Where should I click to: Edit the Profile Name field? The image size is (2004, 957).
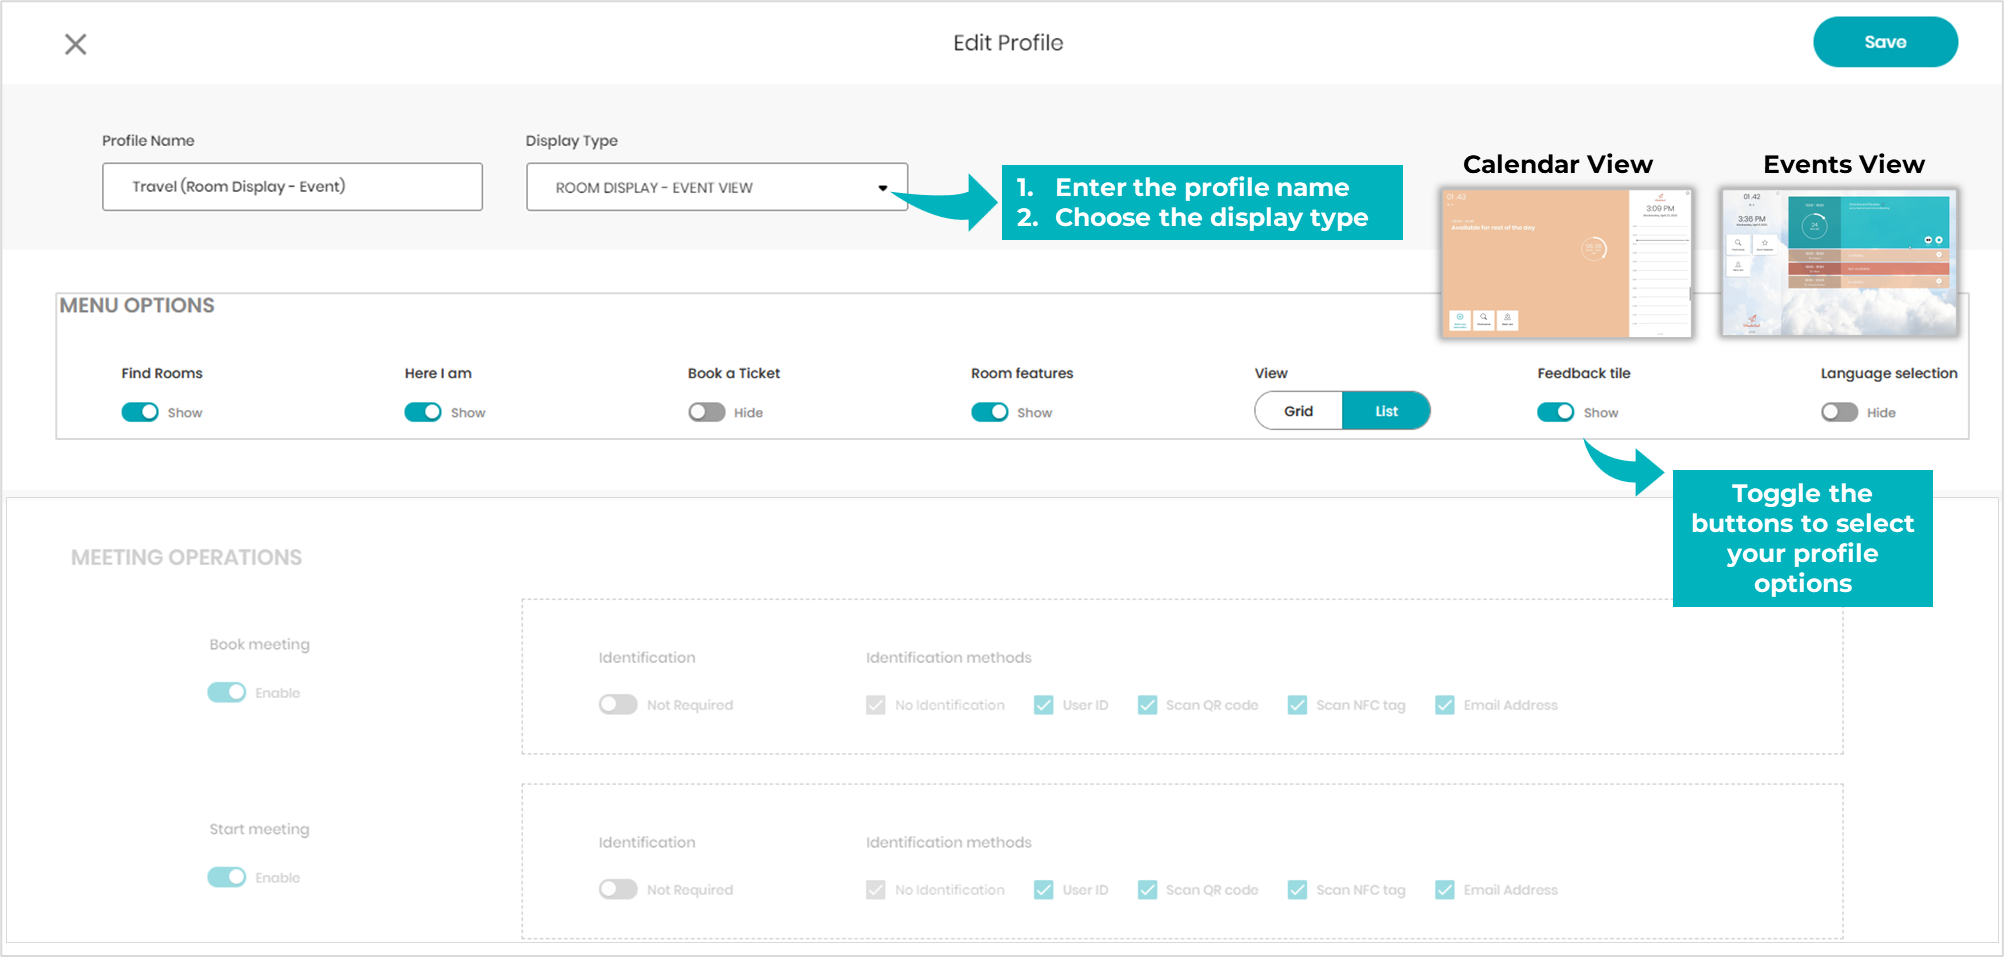click(x=292, y=187)
